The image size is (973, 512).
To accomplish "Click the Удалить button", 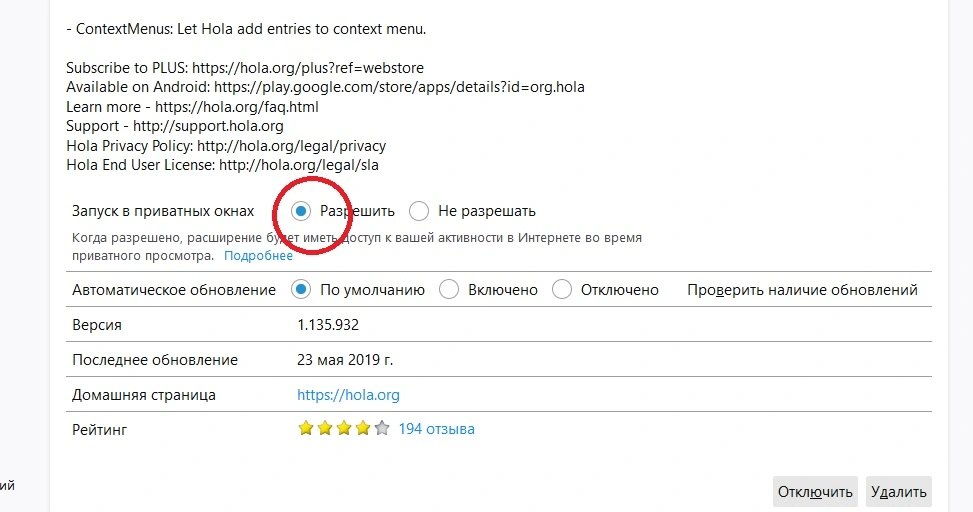I will [x=899, y=492].
